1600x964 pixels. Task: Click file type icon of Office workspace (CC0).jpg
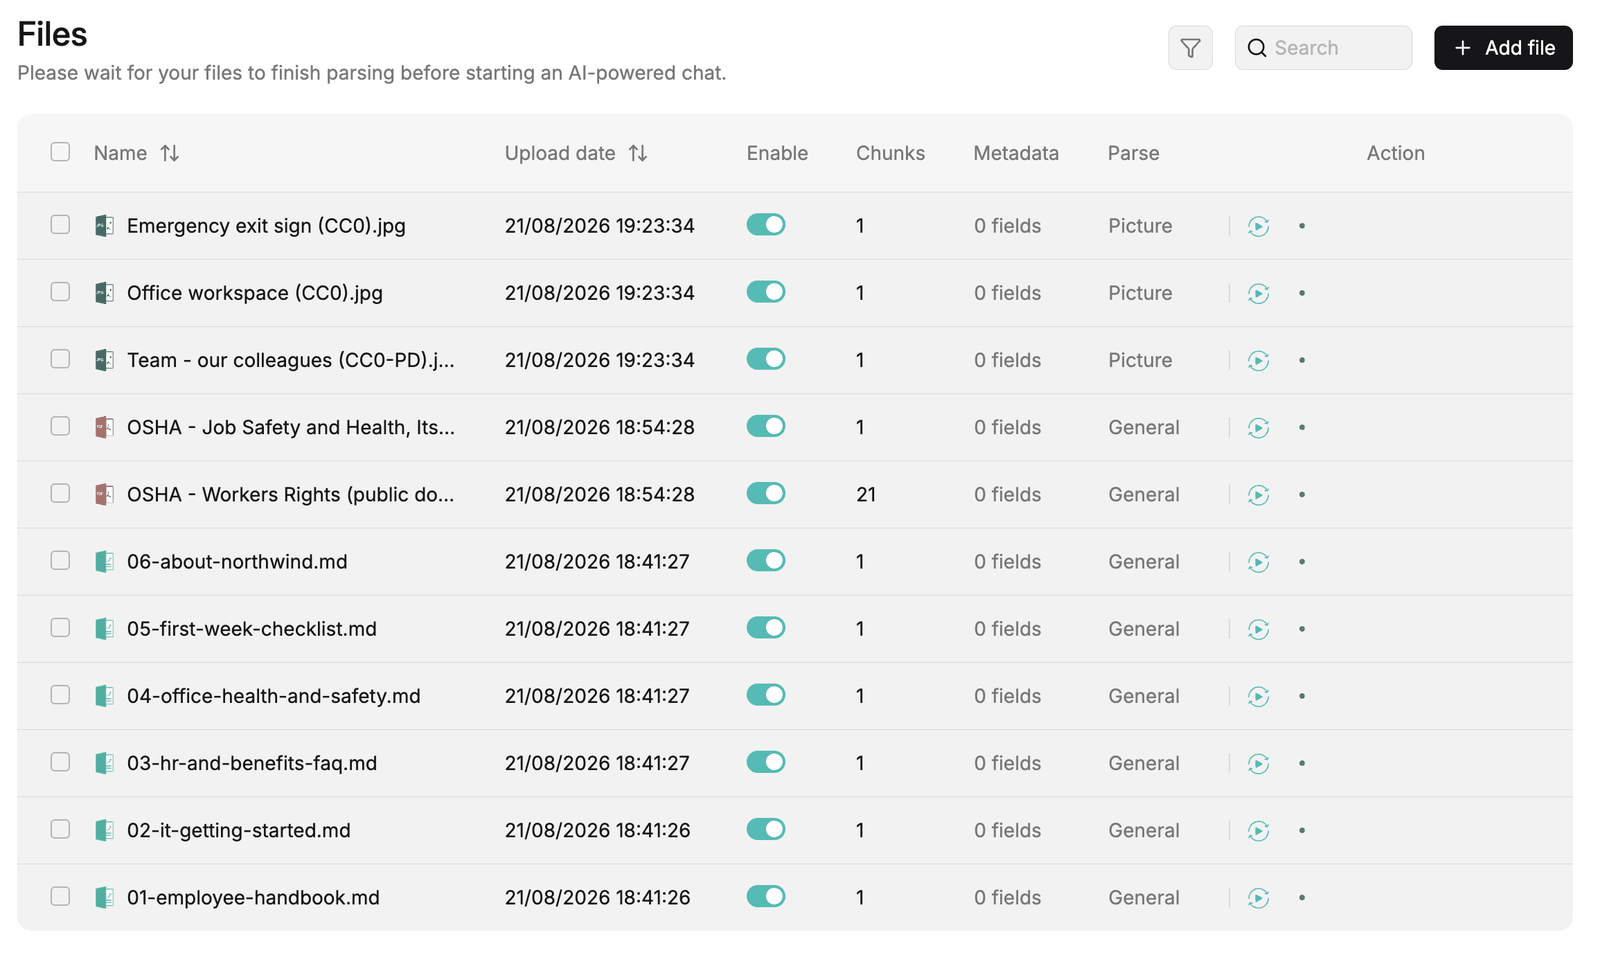point(104,293)
